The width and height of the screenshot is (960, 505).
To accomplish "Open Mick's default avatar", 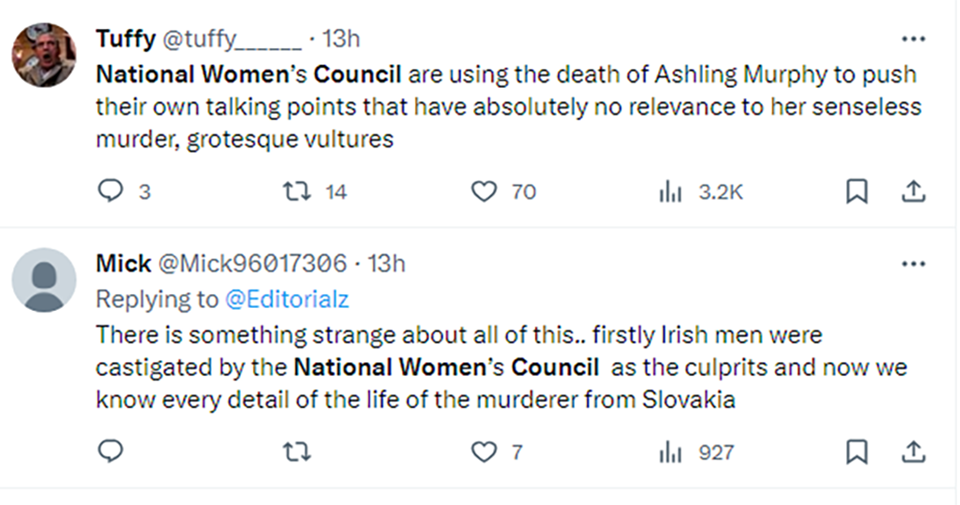I will (44, 280).
